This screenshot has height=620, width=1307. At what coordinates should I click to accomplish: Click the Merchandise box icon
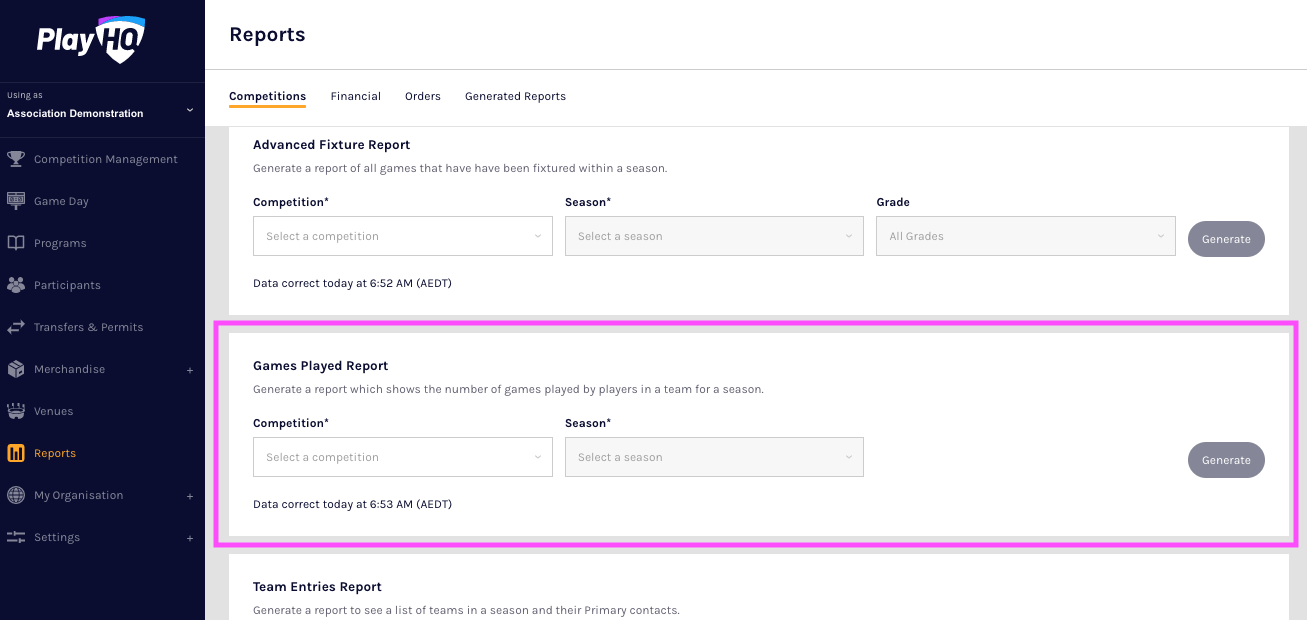point(16,369)
